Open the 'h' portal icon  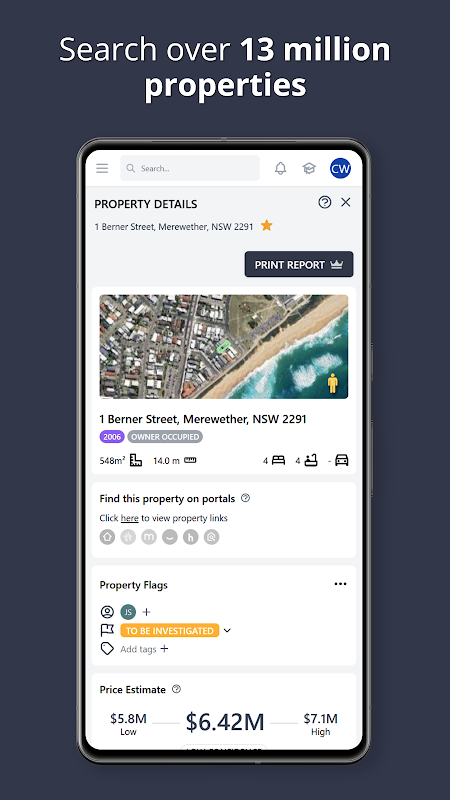click(x=190, y=537)
